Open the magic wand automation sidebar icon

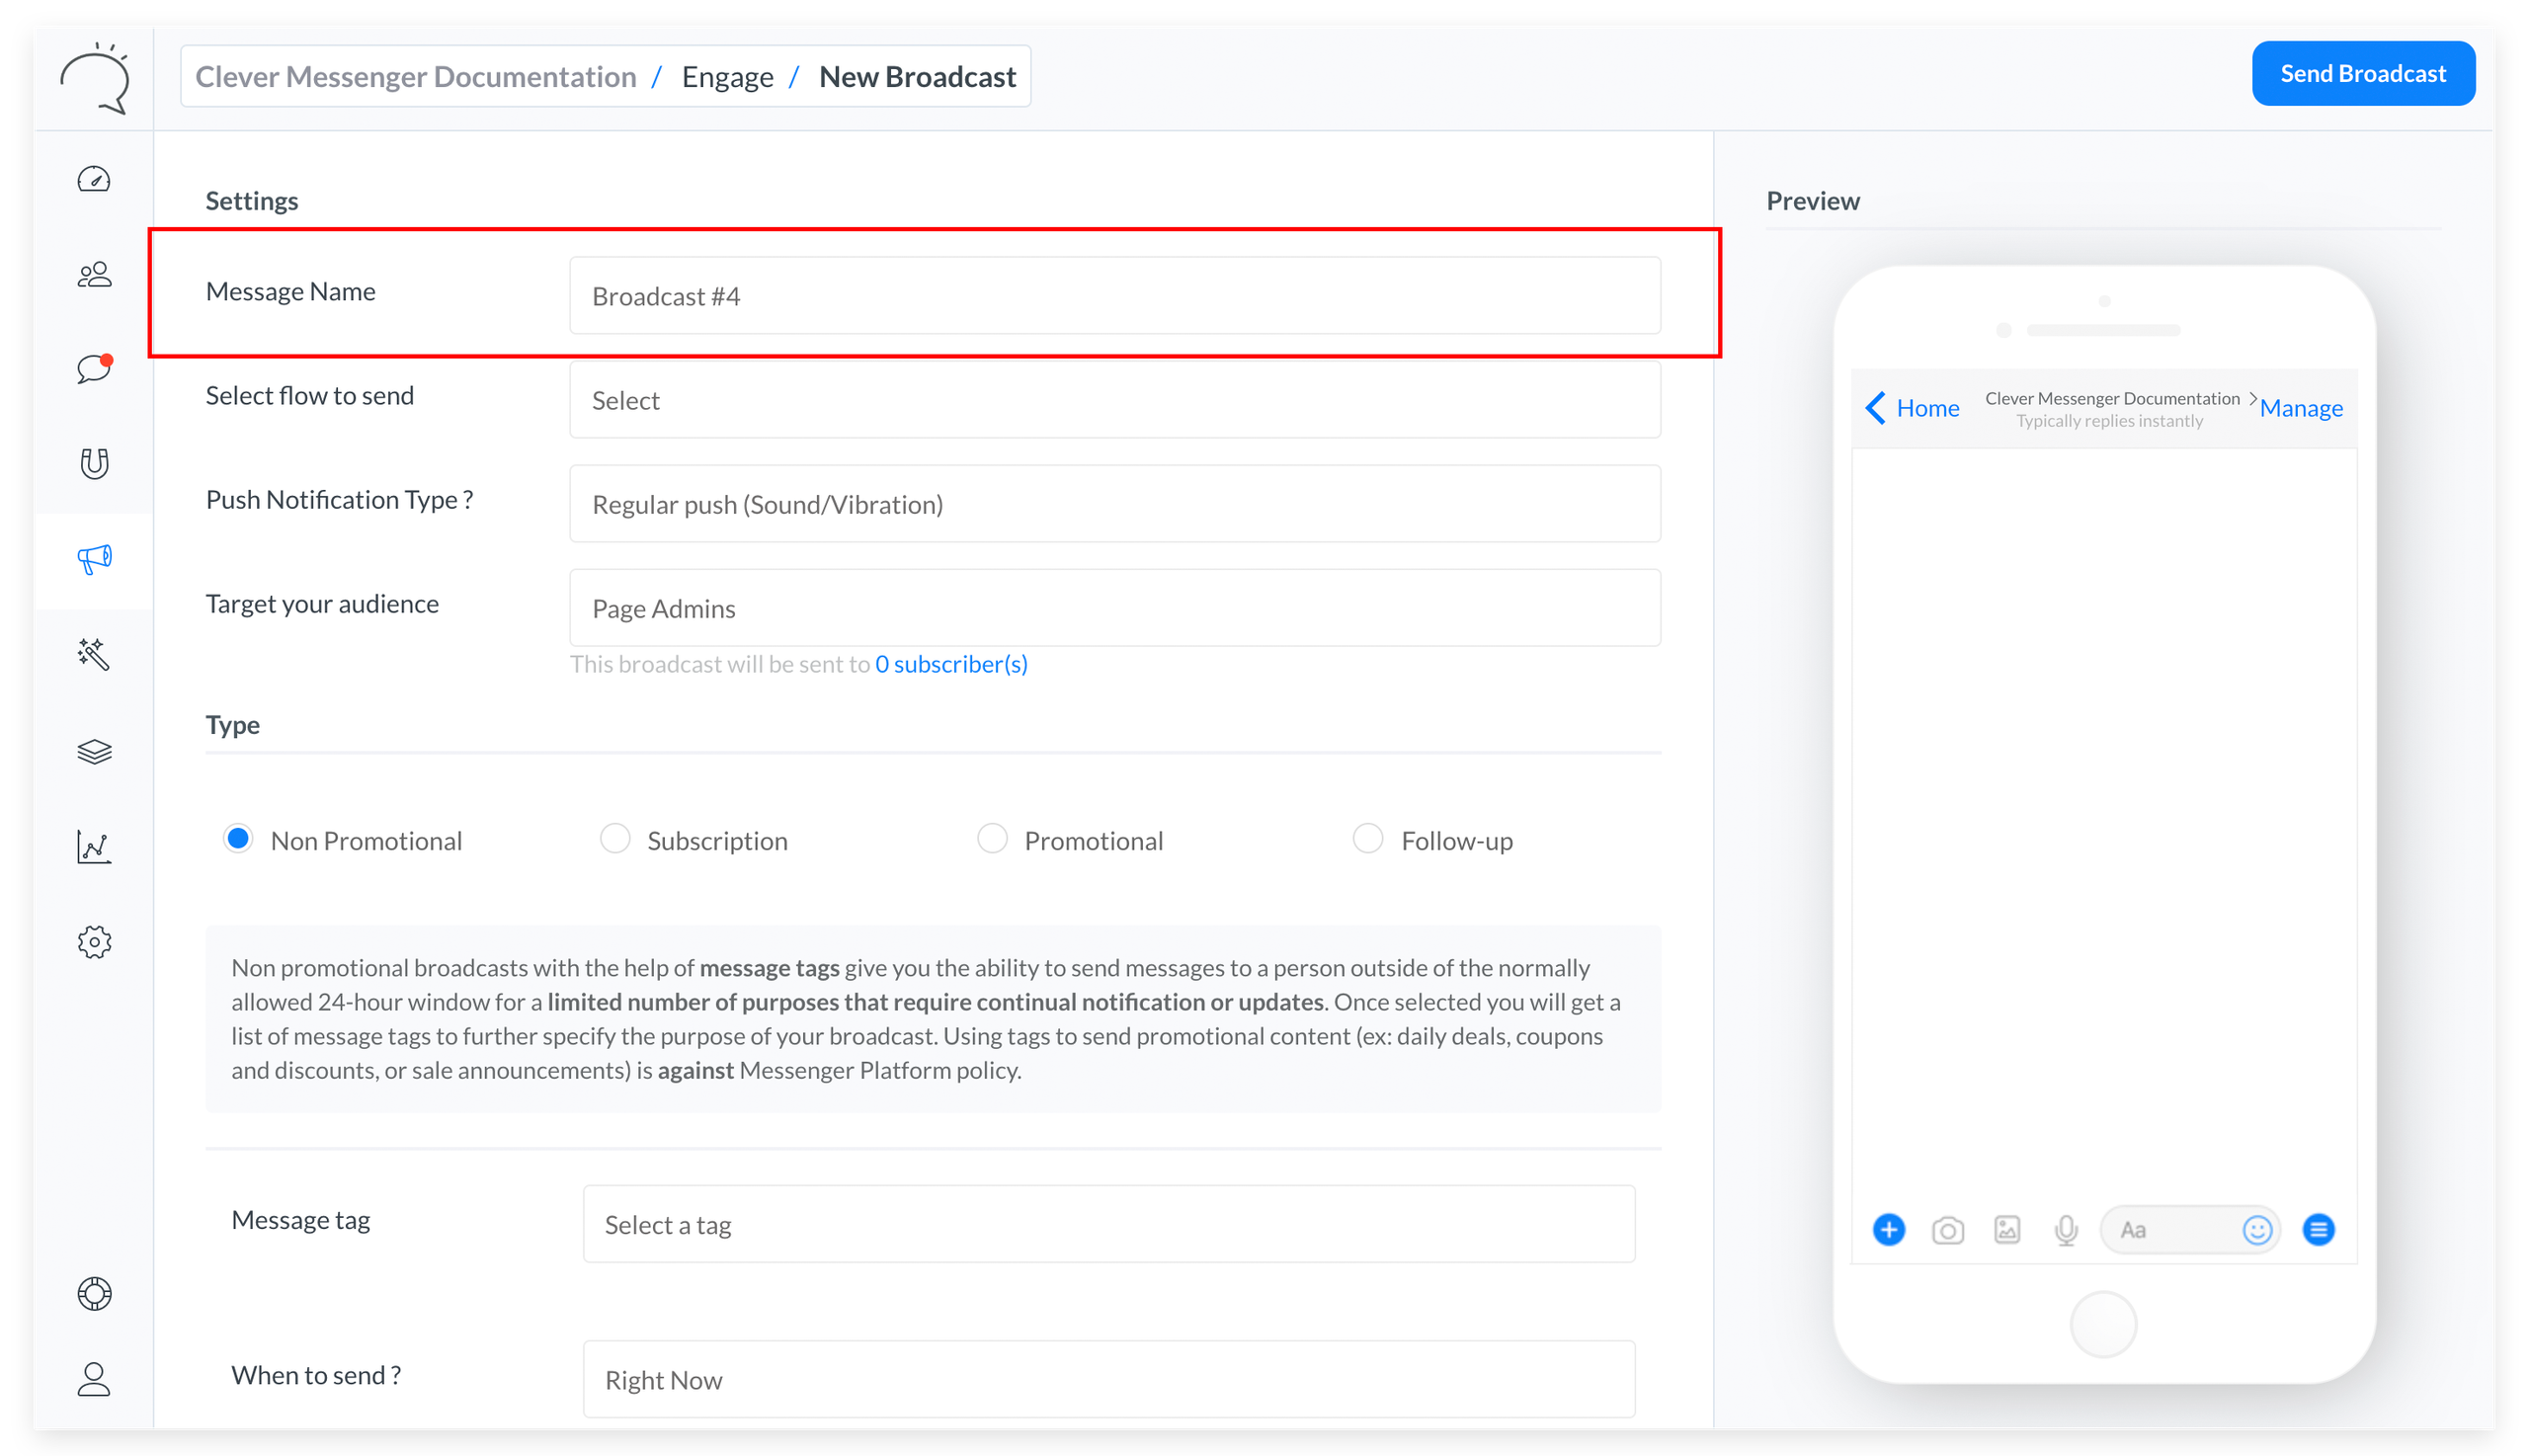[94, 654]
